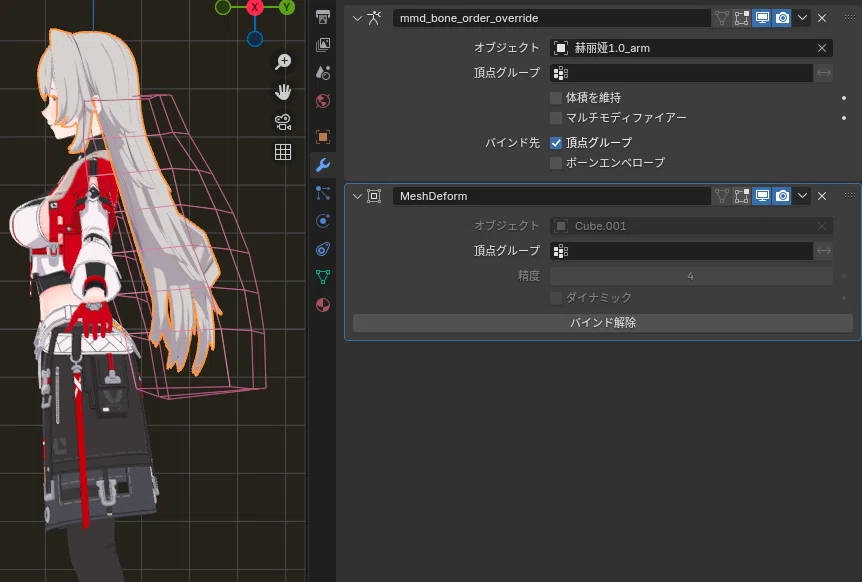This screenshot has width=862, height=582.
Task: Enable the 体積を維持 checkbox
Action: (556, 98)
